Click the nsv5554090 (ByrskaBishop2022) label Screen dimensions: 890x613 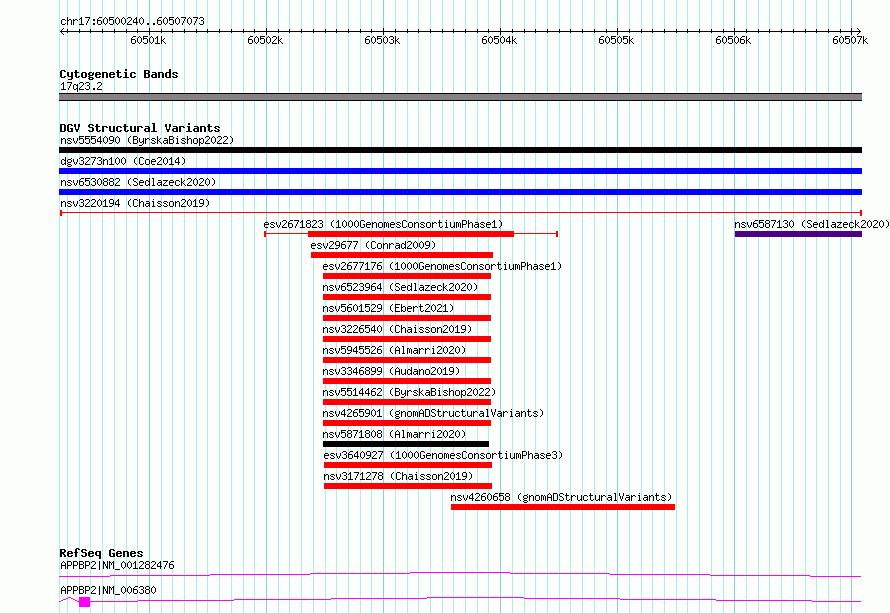[147, 140]
